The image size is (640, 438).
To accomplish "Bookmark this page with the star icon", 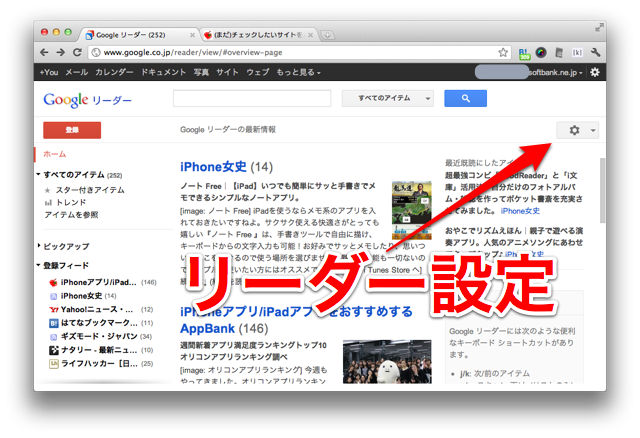I will 503,52.
